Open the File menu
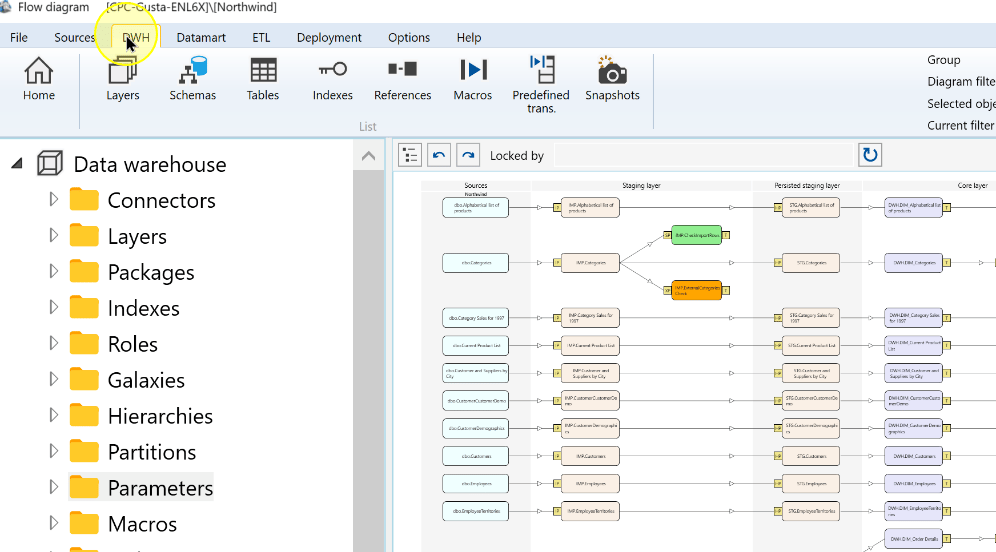996x552 pixels. 19,37
